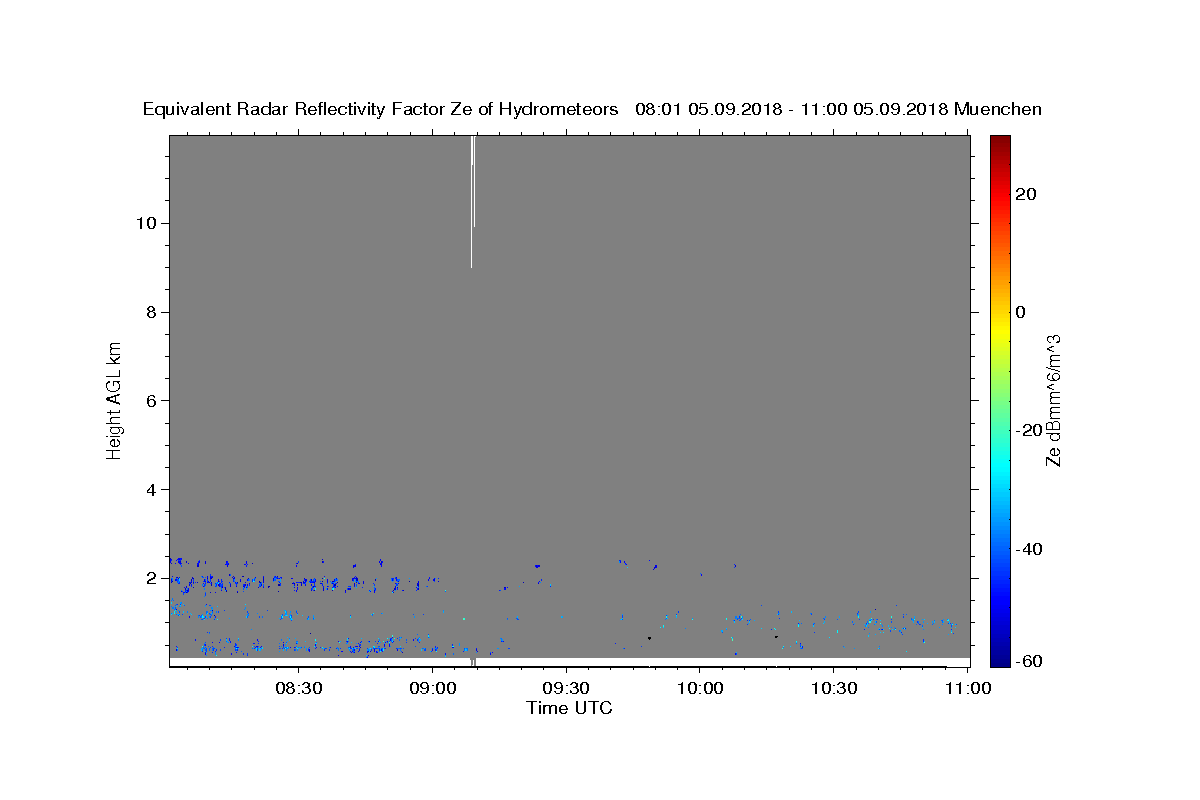The height and width of the screenshot is (800, 1200).
Task: Click the colorbar value '0'
Action: click(x=1020, y=312)
